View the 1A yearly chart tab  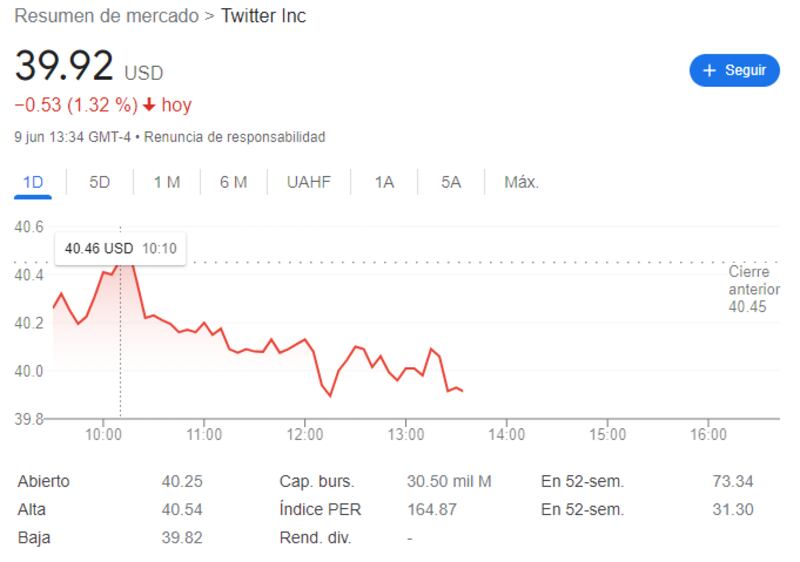(x=384, y=182)
